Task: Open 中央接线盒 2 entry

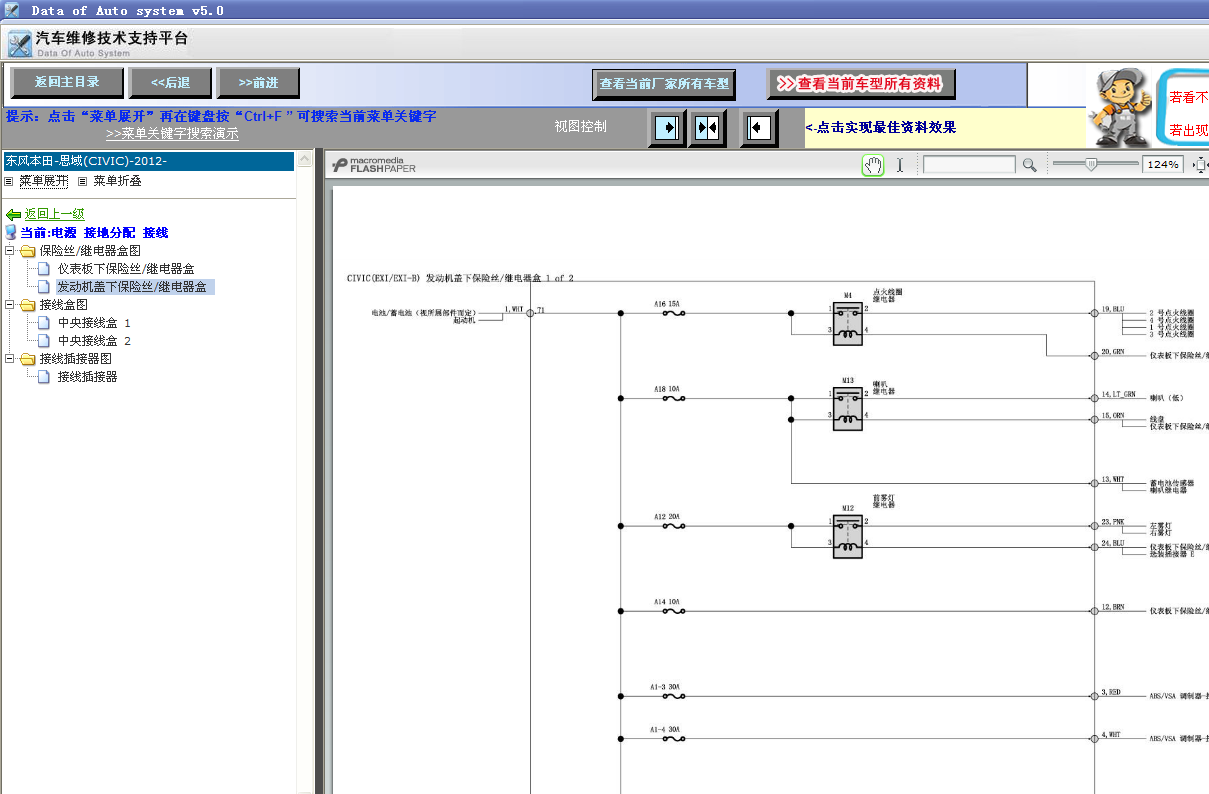Action: [x=94, y=341]
